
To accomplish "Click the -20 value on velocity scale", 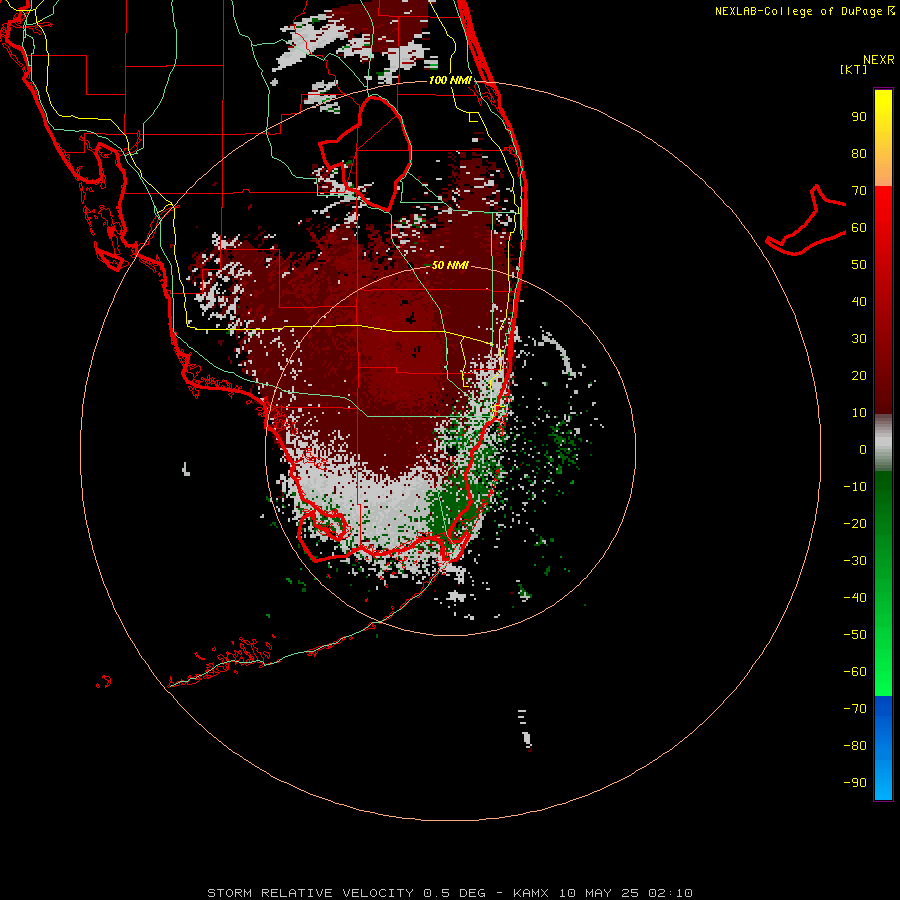I will [x=855, y=523].
